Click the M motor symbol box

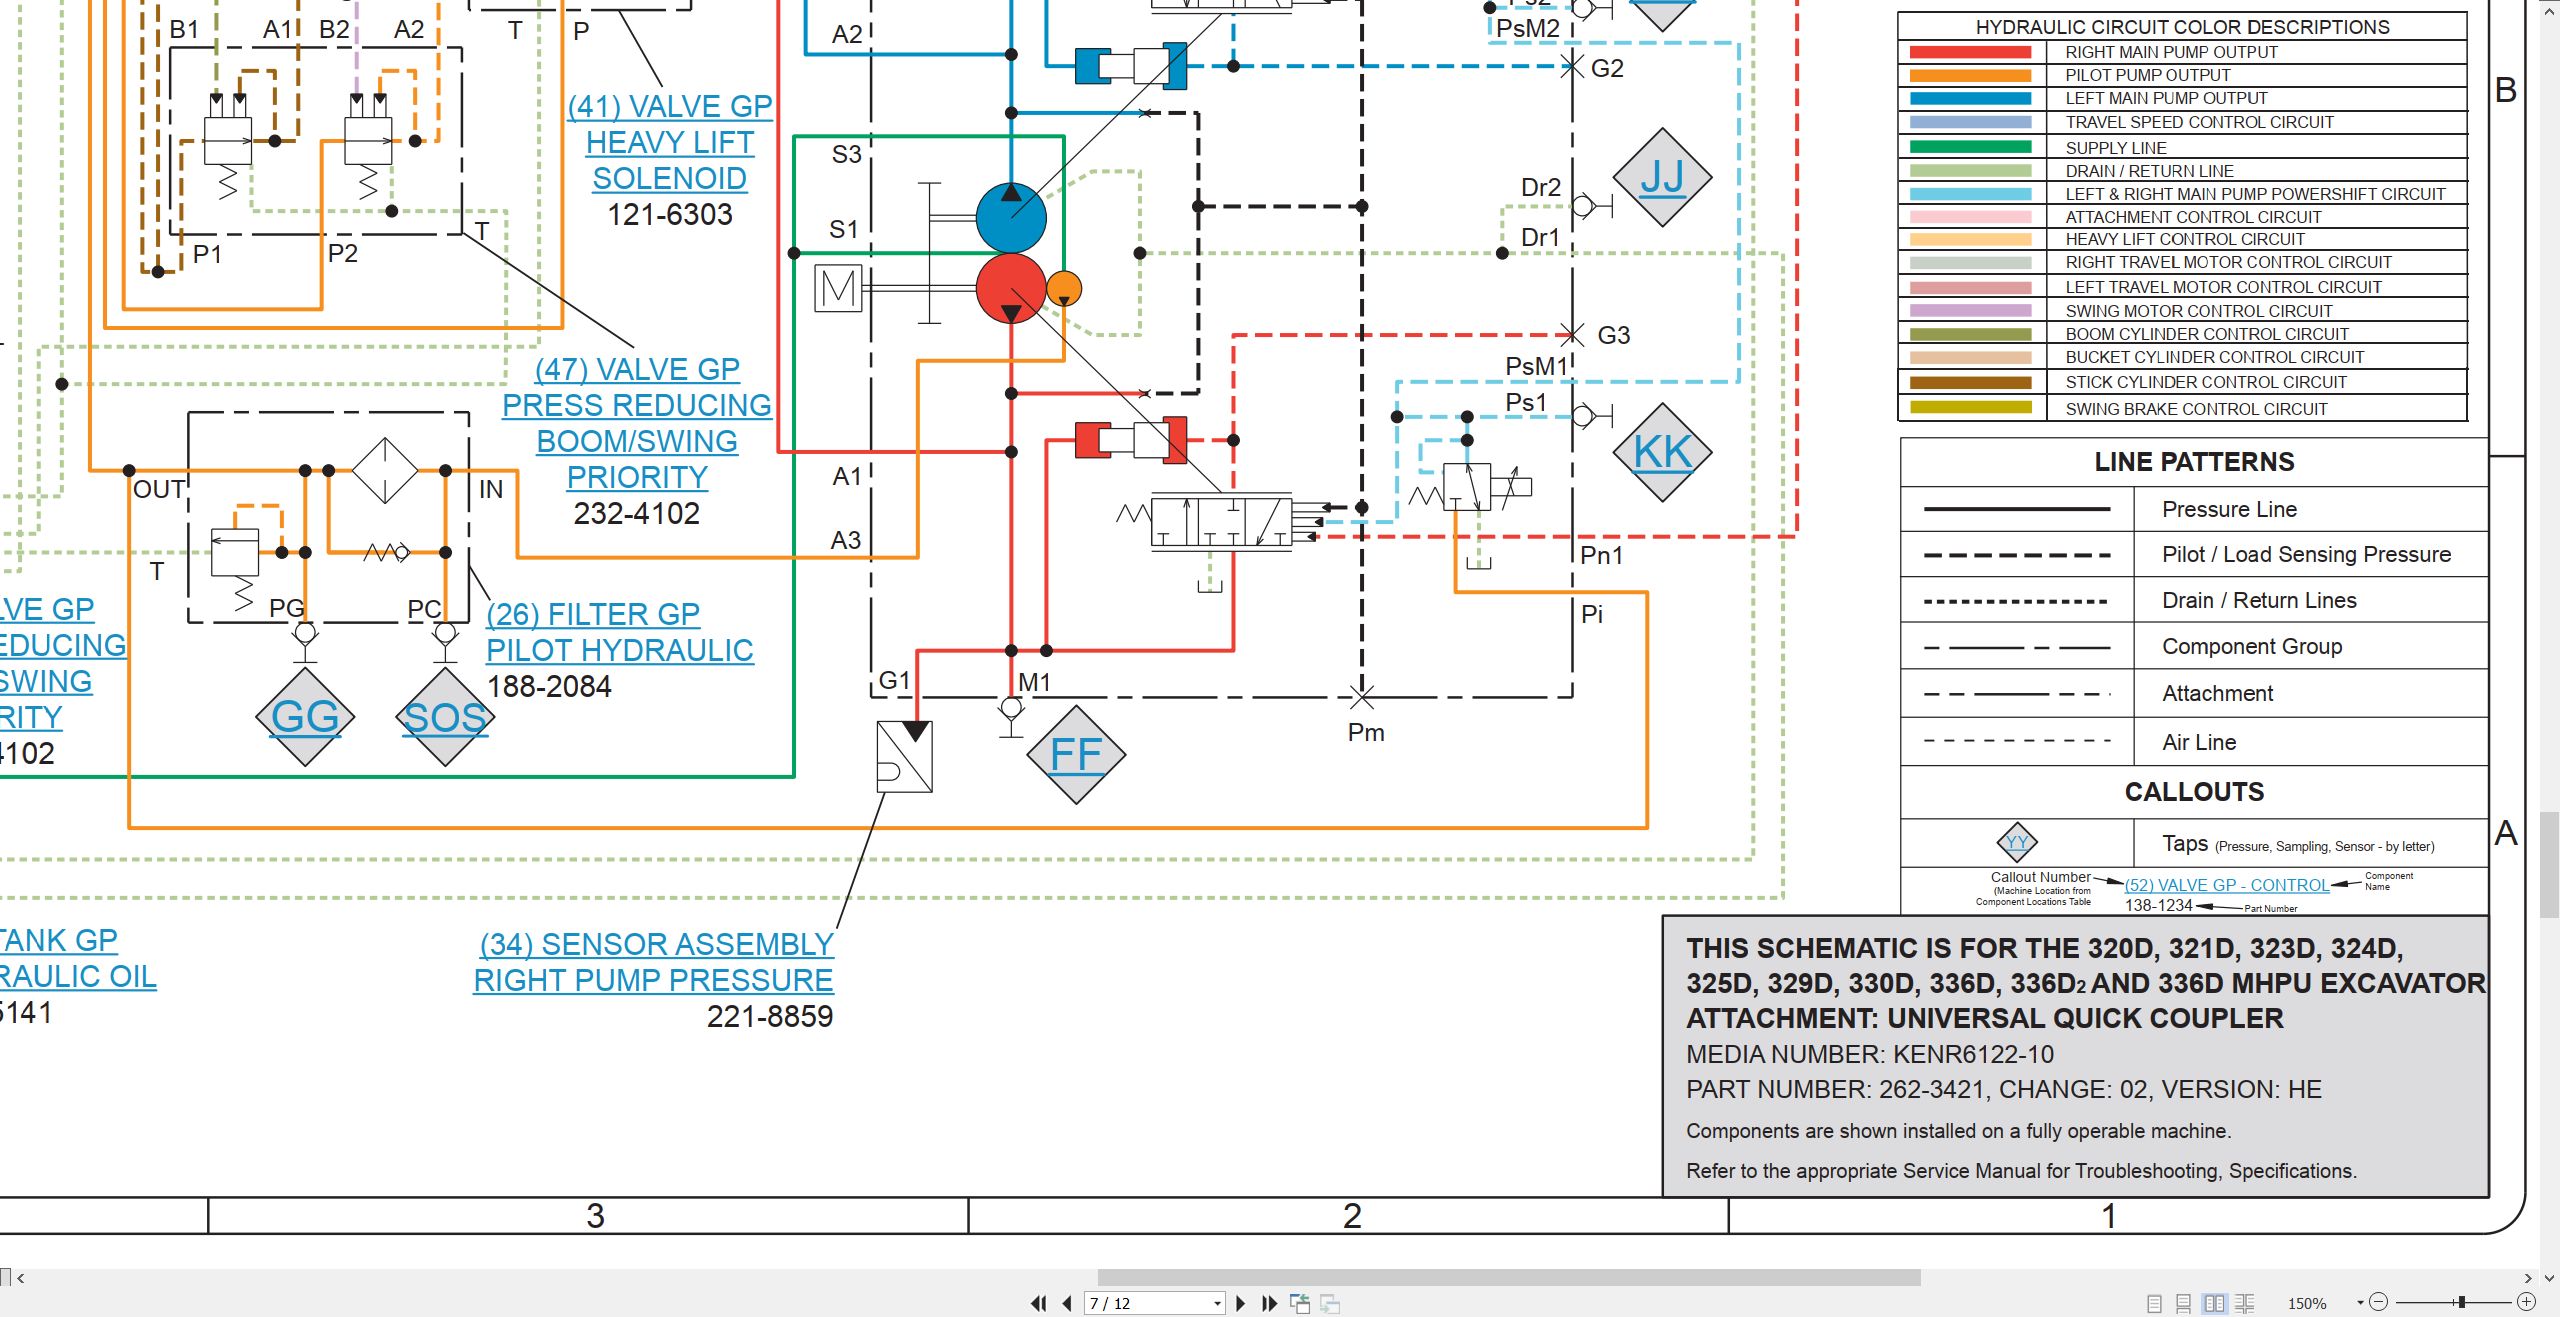tap(838, 289)
